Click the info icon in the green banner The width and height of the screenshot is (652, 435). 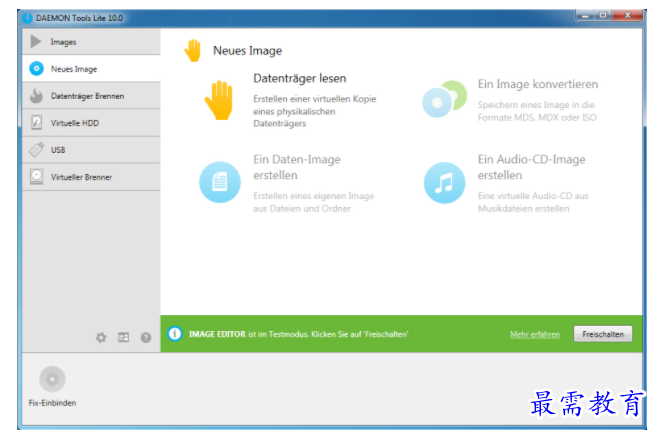175,334
